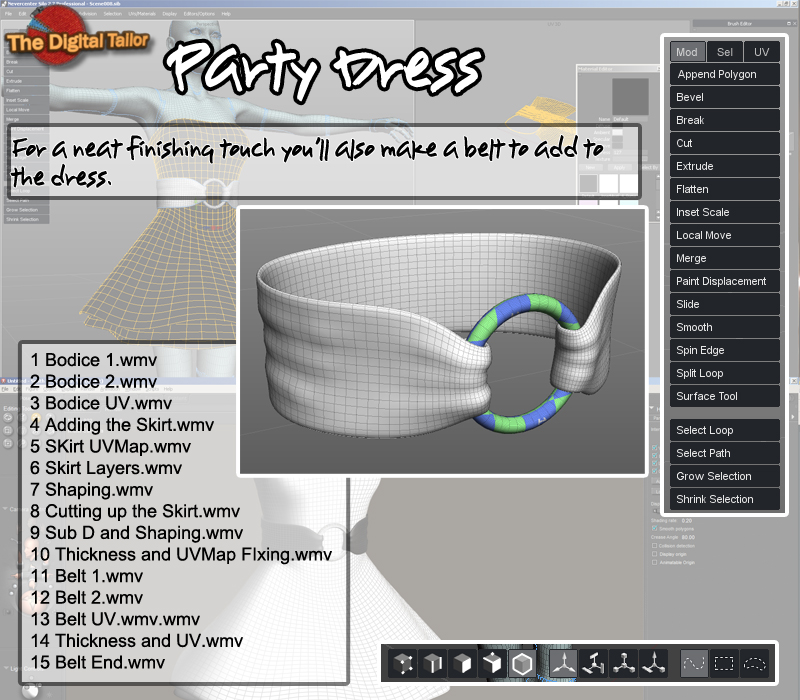Toggle the Smooth polygons checkbox

[655, 529]
